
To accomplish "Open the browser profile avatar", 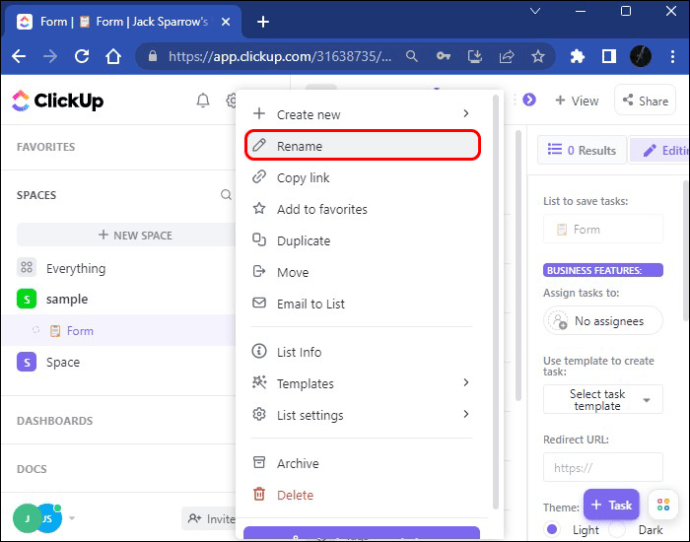I will (640, 56).
